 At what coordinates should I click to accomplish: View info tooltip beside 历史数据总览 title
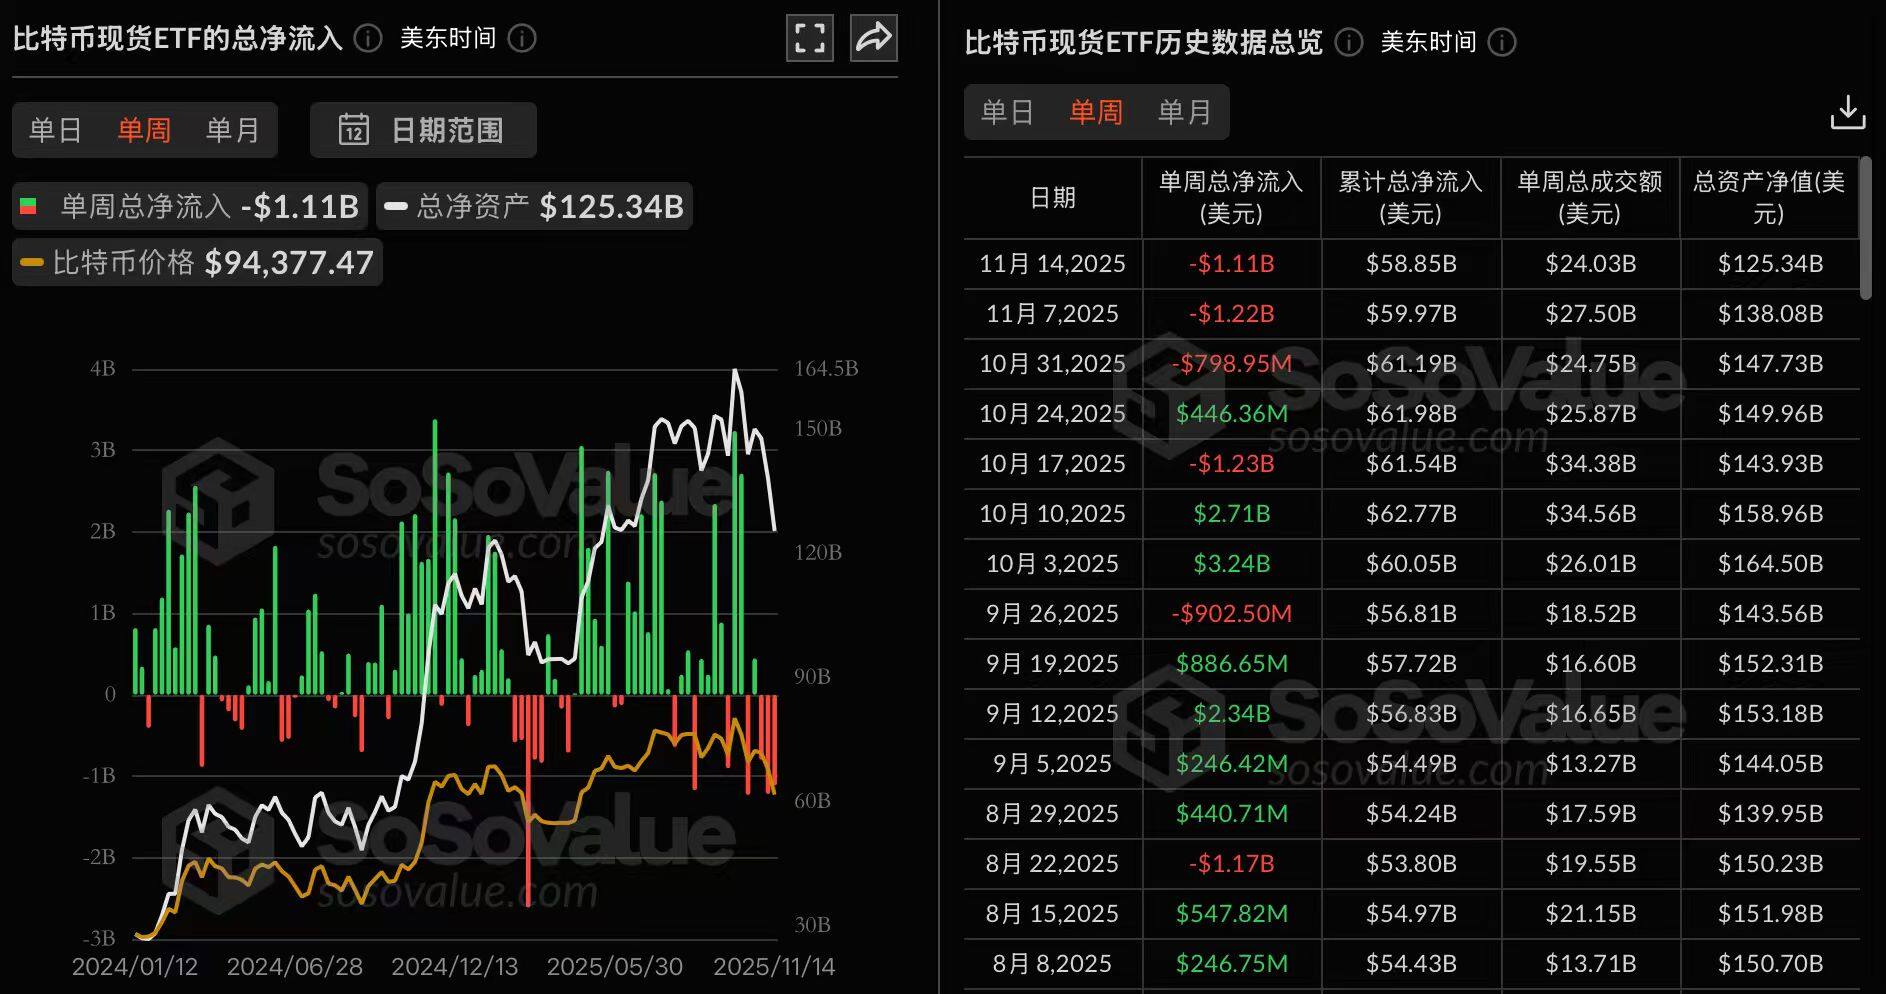[x=1348, y=44]
